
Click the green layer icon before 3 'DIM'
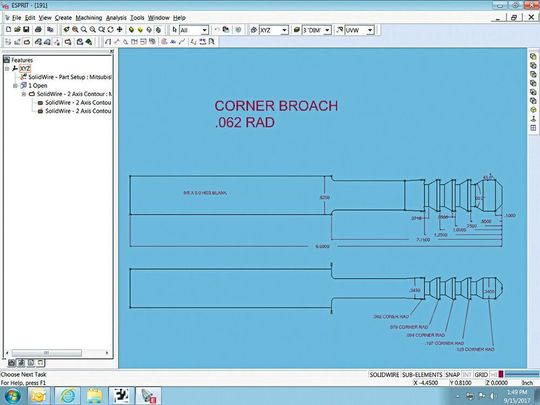click(297, 30)
